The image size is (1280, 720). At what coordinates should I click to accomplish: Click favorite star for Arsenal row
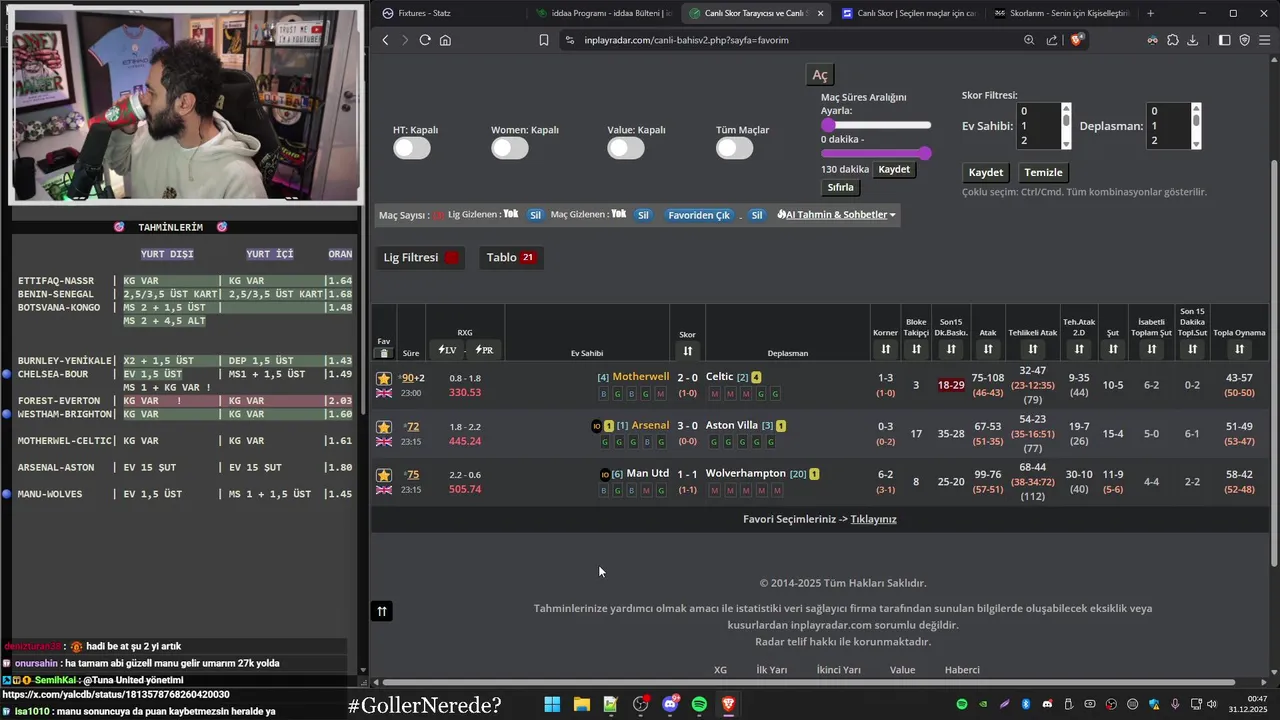click(384, 427)
